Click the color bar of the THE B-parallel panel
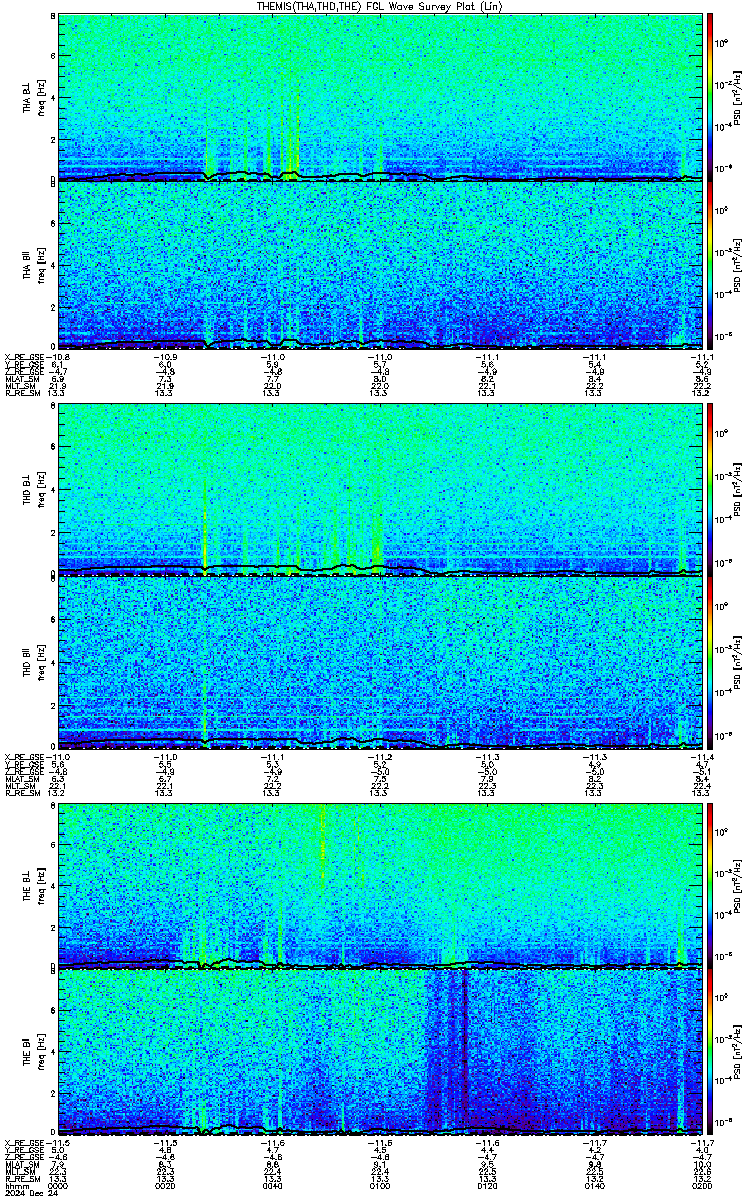This screenshot has height=1200, width=750. pos(709,1051)
